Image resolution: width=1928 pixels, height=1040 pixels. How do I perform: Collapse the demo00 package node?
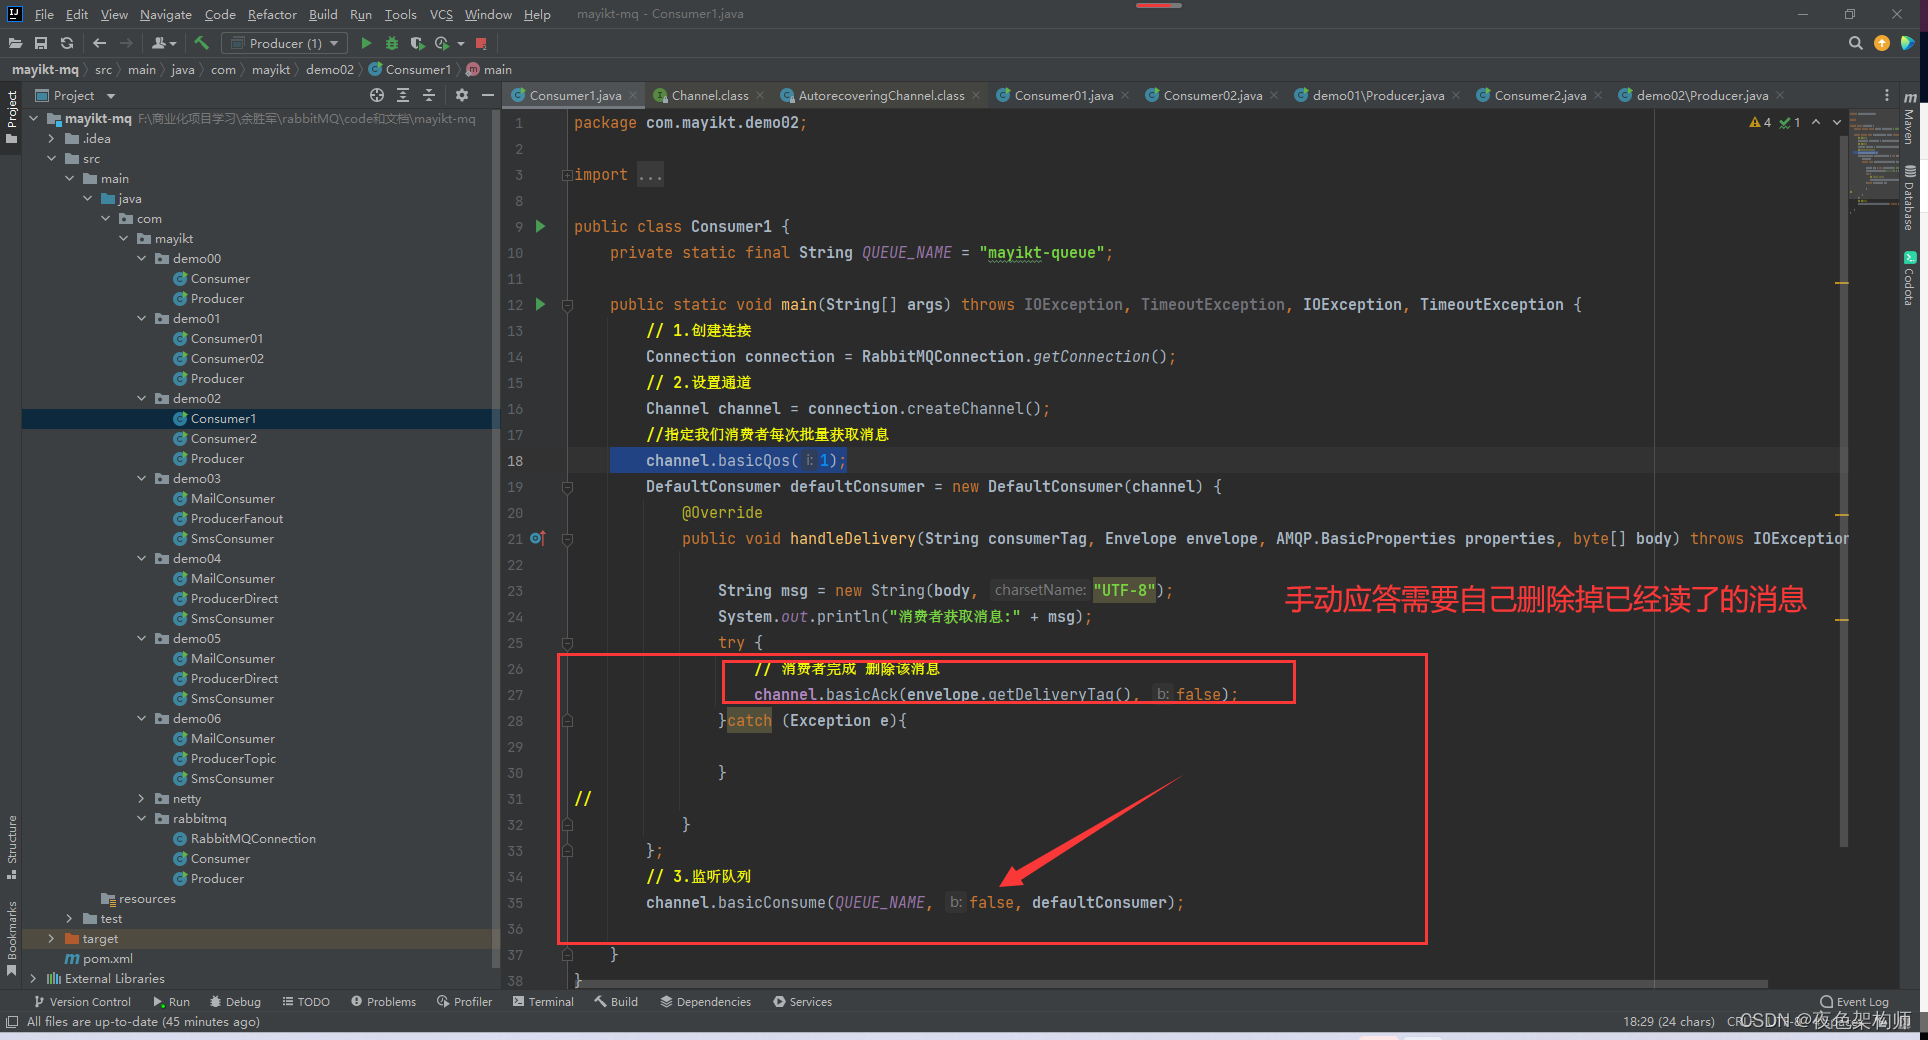pos(142,258)
